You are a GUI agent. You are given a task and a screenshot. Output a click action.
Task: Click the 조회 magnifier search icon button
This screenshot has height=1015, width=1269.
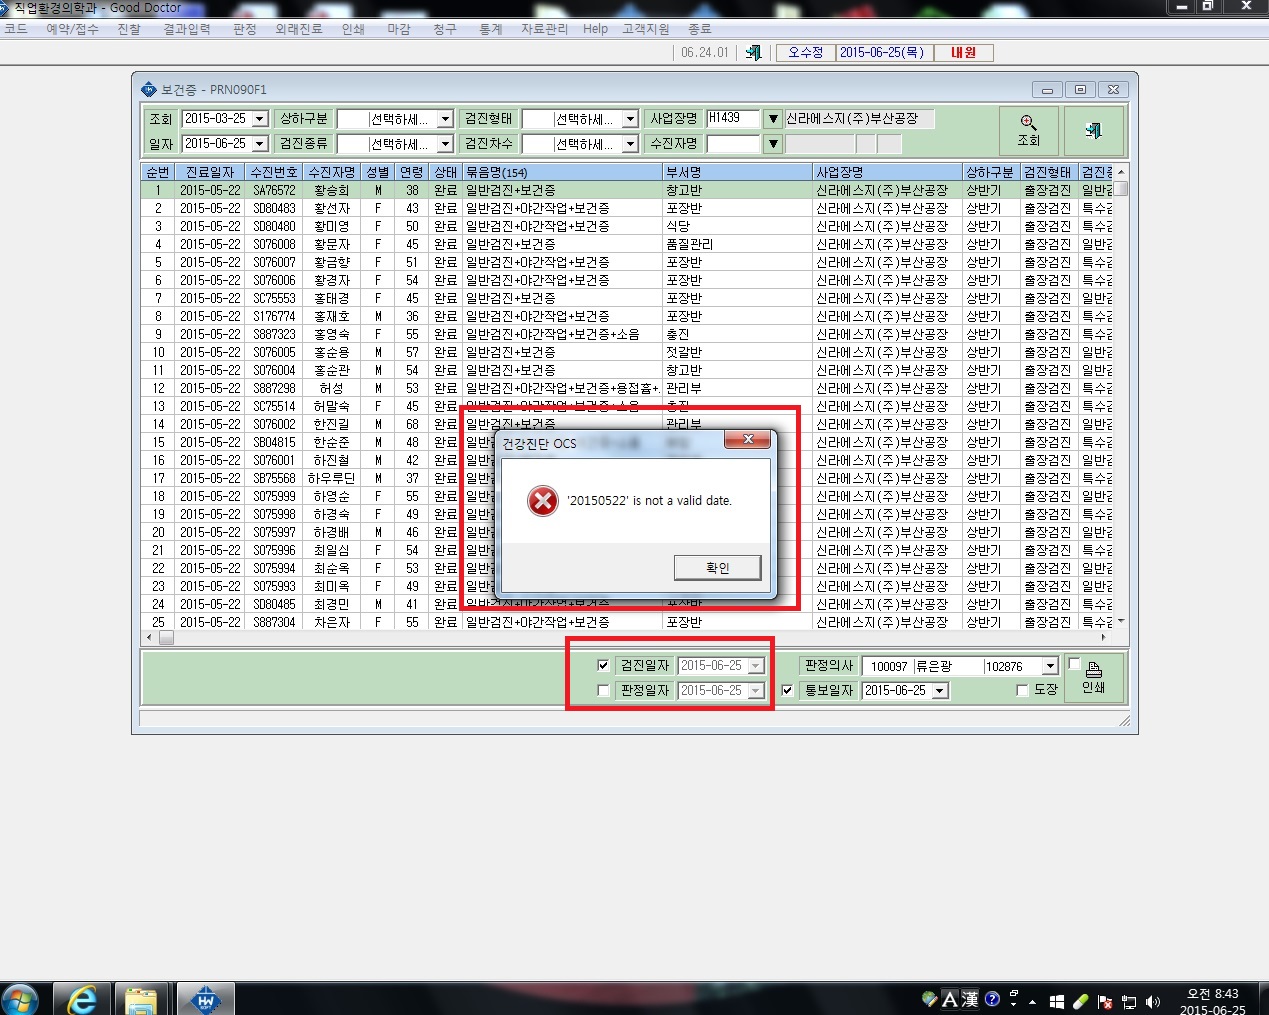[x=1029, y=130]
